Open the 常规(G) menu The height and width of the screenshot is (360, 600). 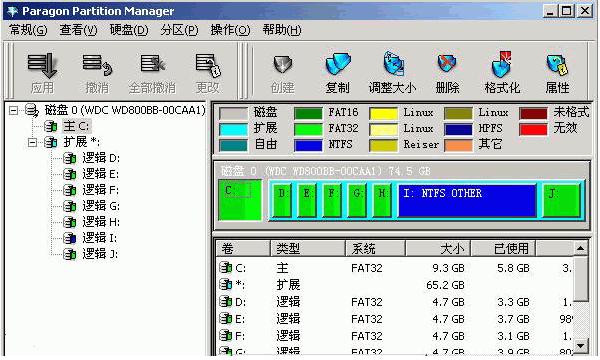point(28,30)
